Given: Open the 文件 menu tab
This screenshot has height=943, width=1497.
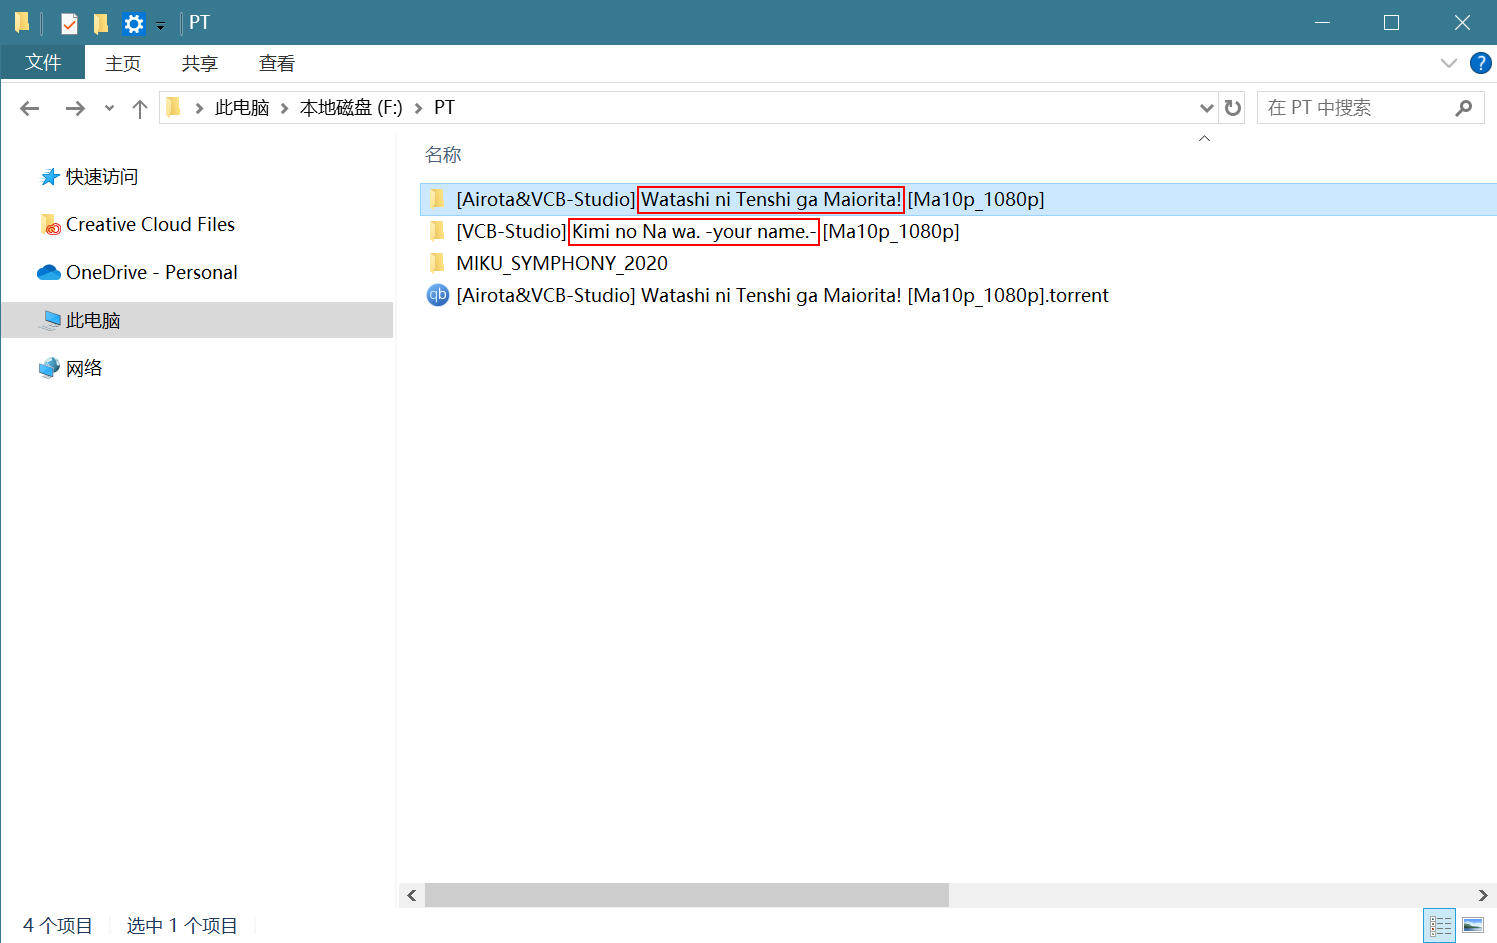Looking at the screenshot, I should [43, 62].
